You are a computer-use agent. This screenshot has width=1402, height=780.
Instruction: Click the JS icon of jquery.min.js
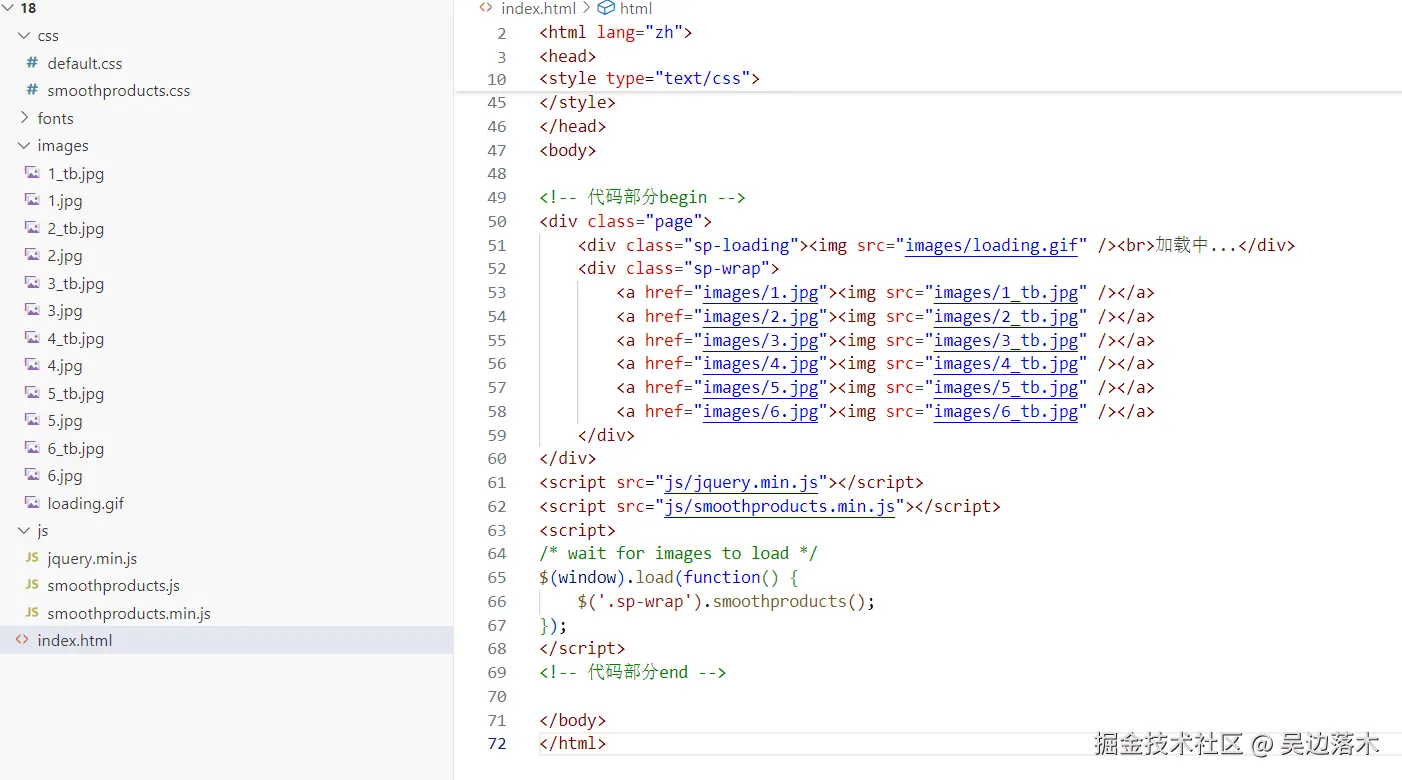[x=32, y=558]
